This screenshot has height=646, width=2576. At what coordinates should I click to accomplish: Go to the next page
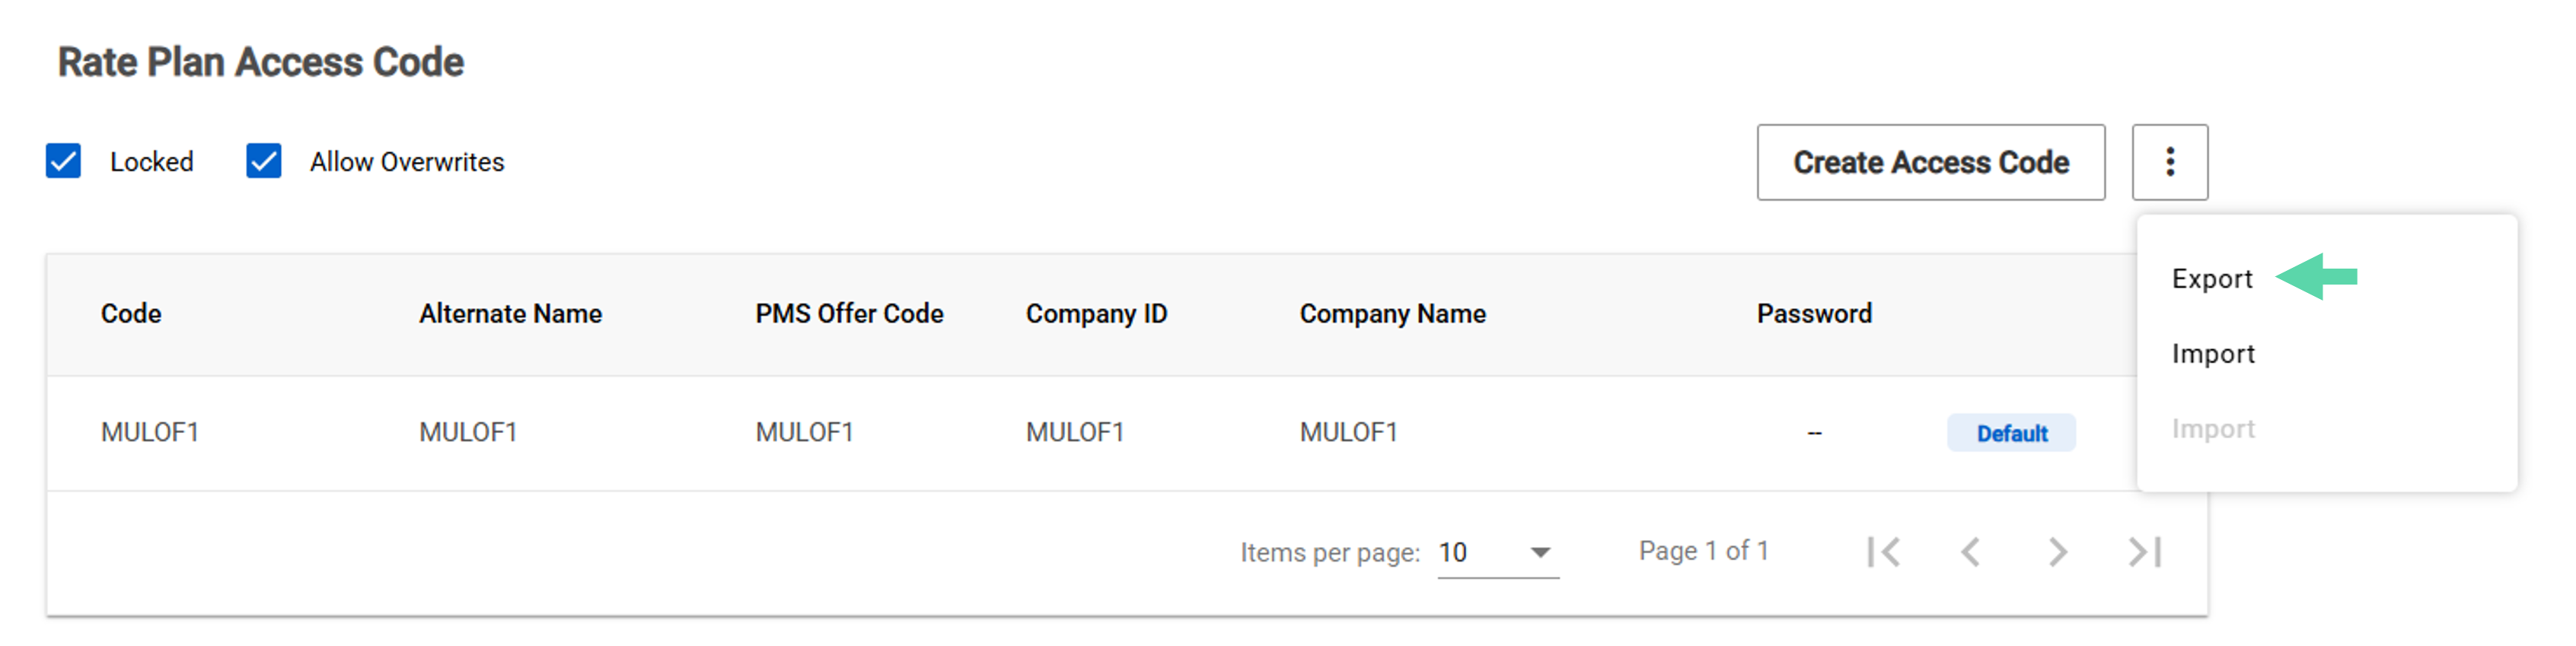[x=2057, y=551]
